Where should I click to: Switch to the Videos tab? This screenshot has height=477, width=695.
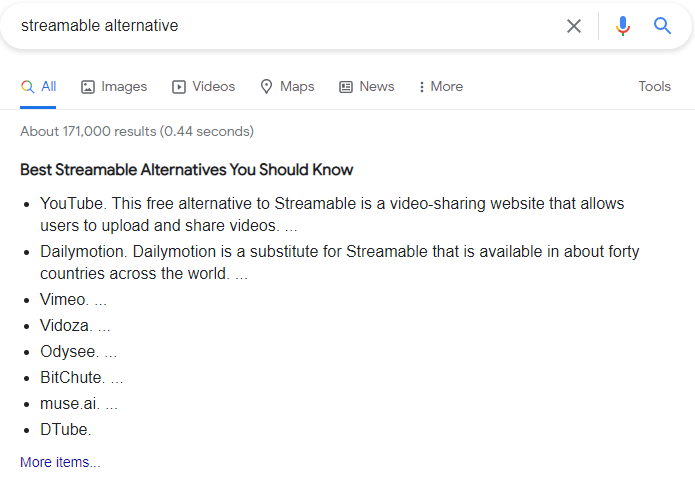(x=203, y=86)
